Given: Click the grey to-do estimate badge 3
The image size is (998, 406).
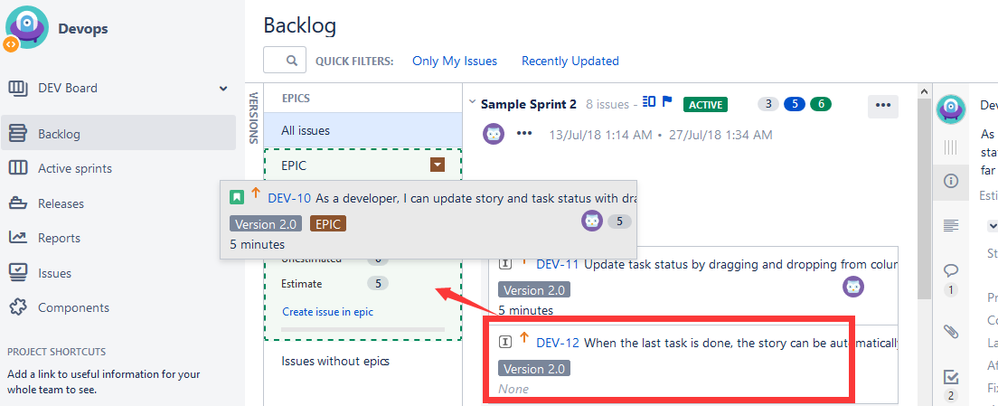Looking at the screenshot, I should [x=768, y=104].
